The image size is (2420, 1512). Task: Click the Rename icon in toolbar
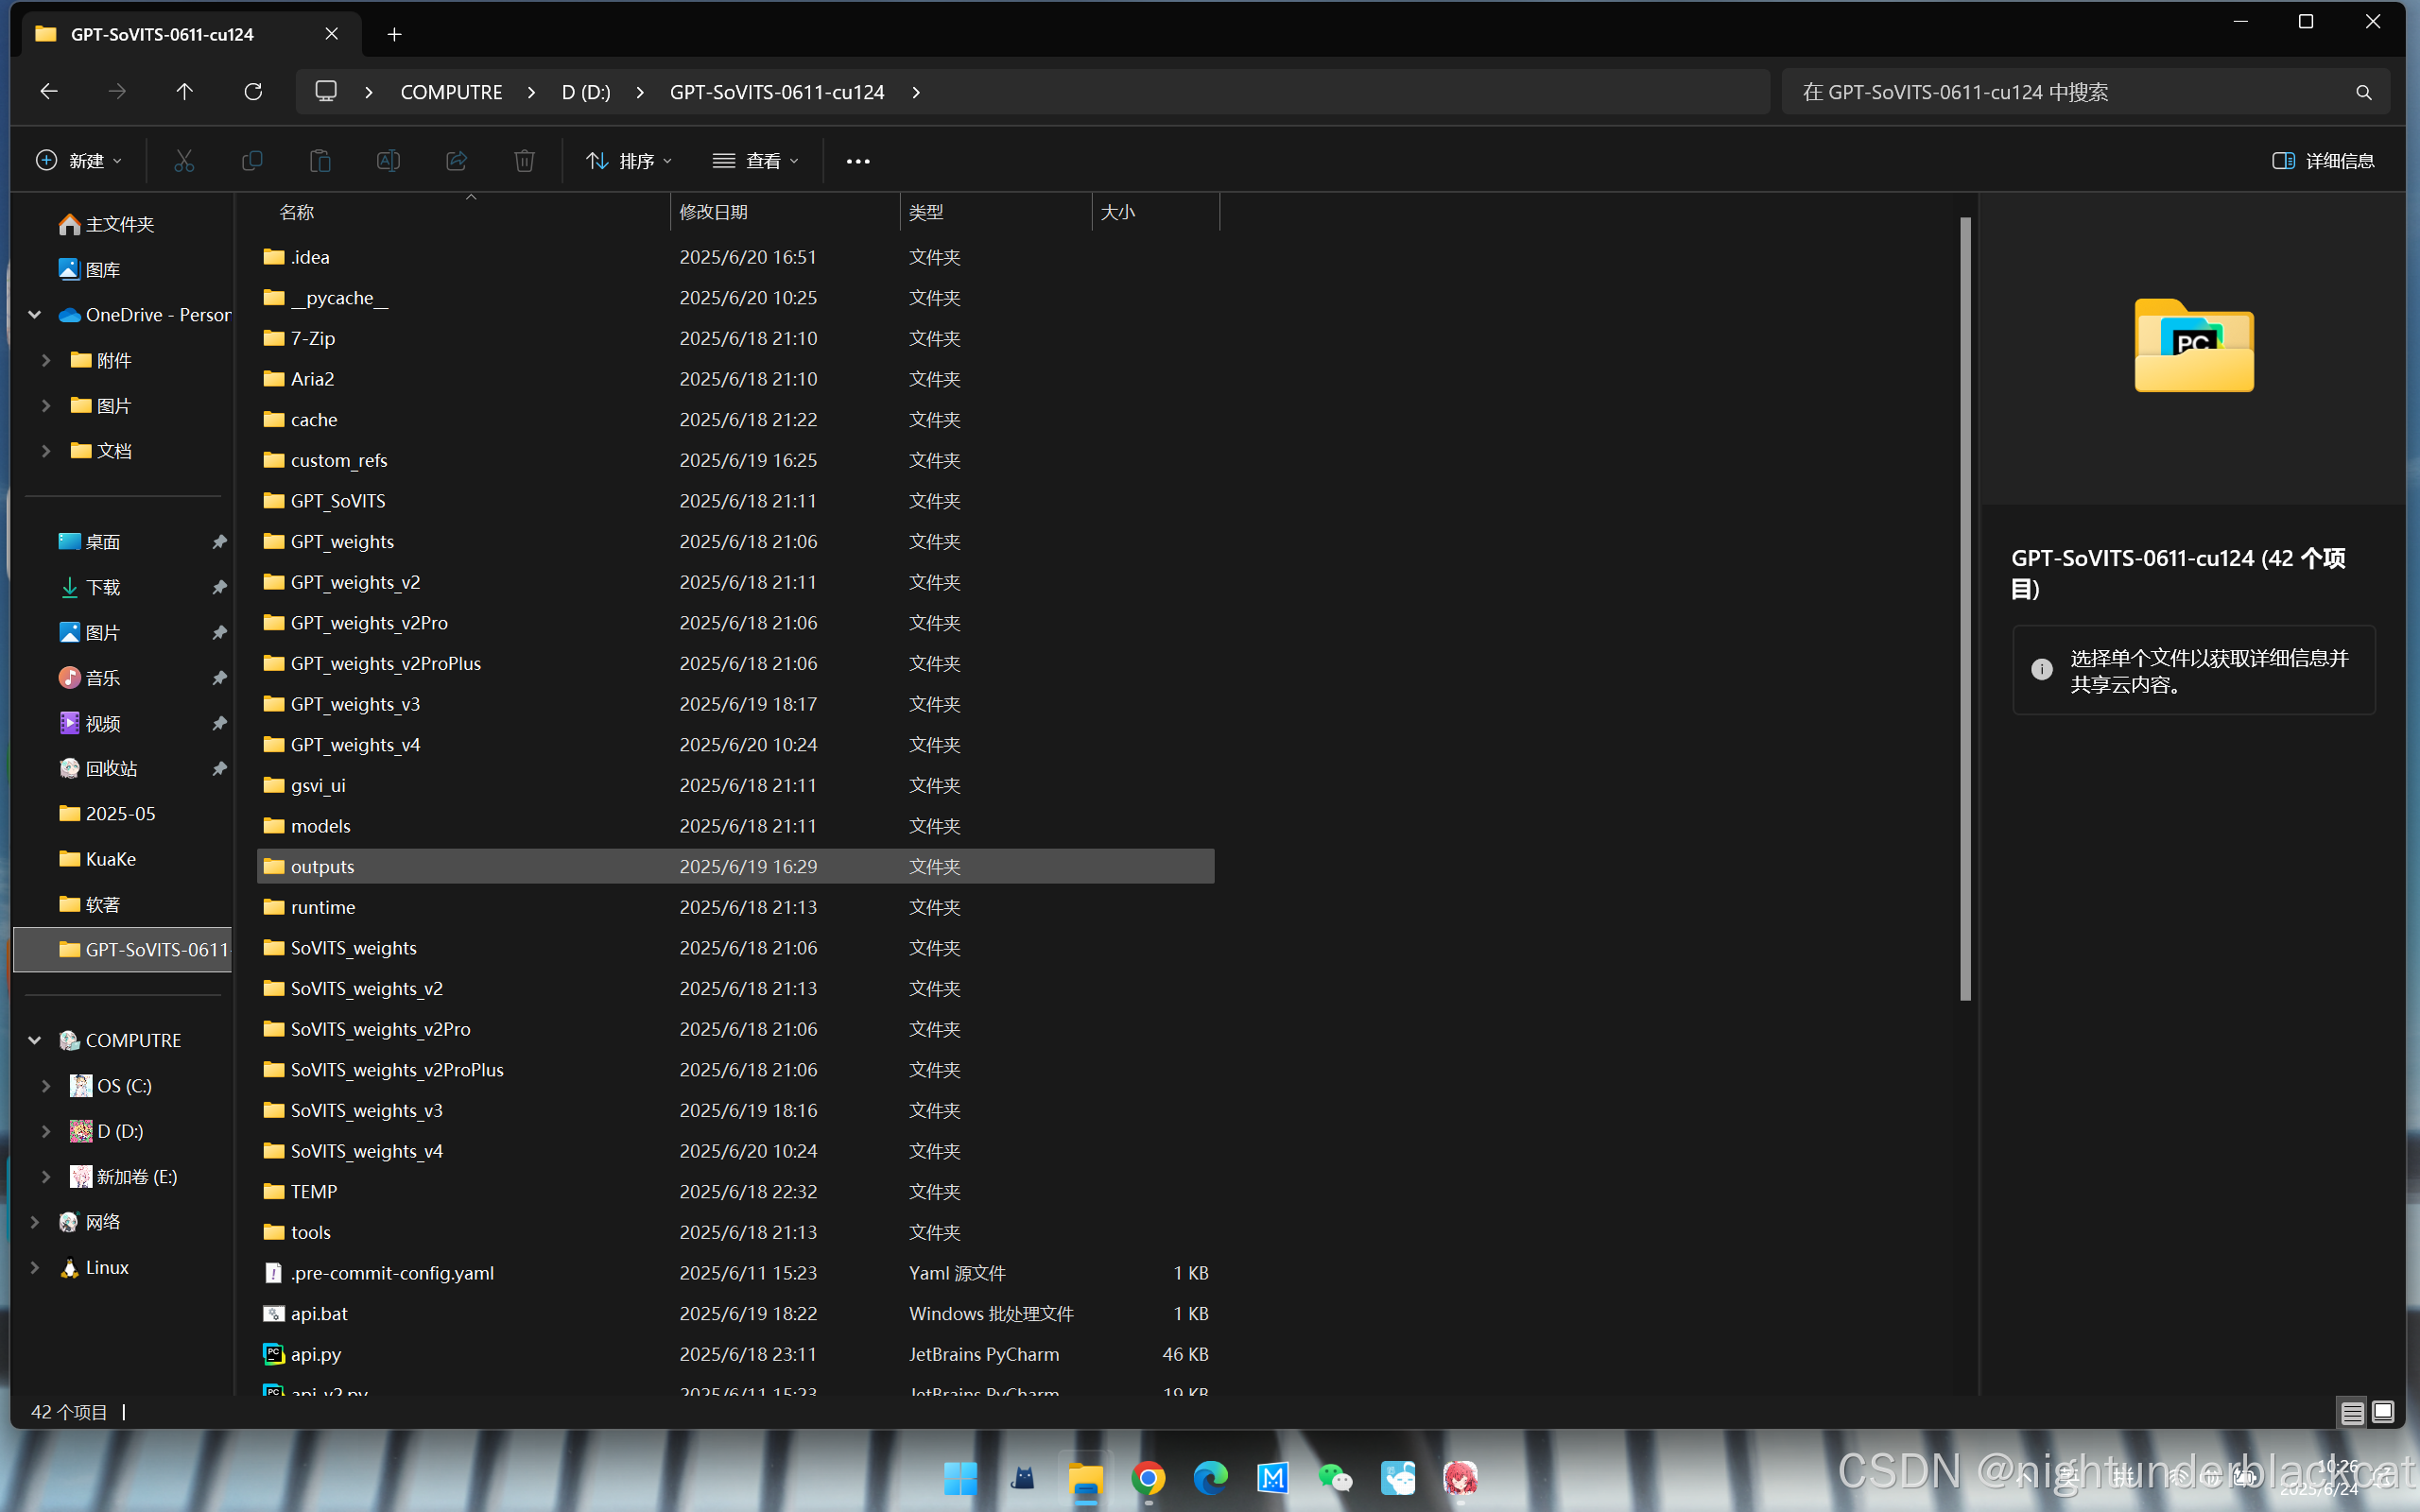[388, 161]
